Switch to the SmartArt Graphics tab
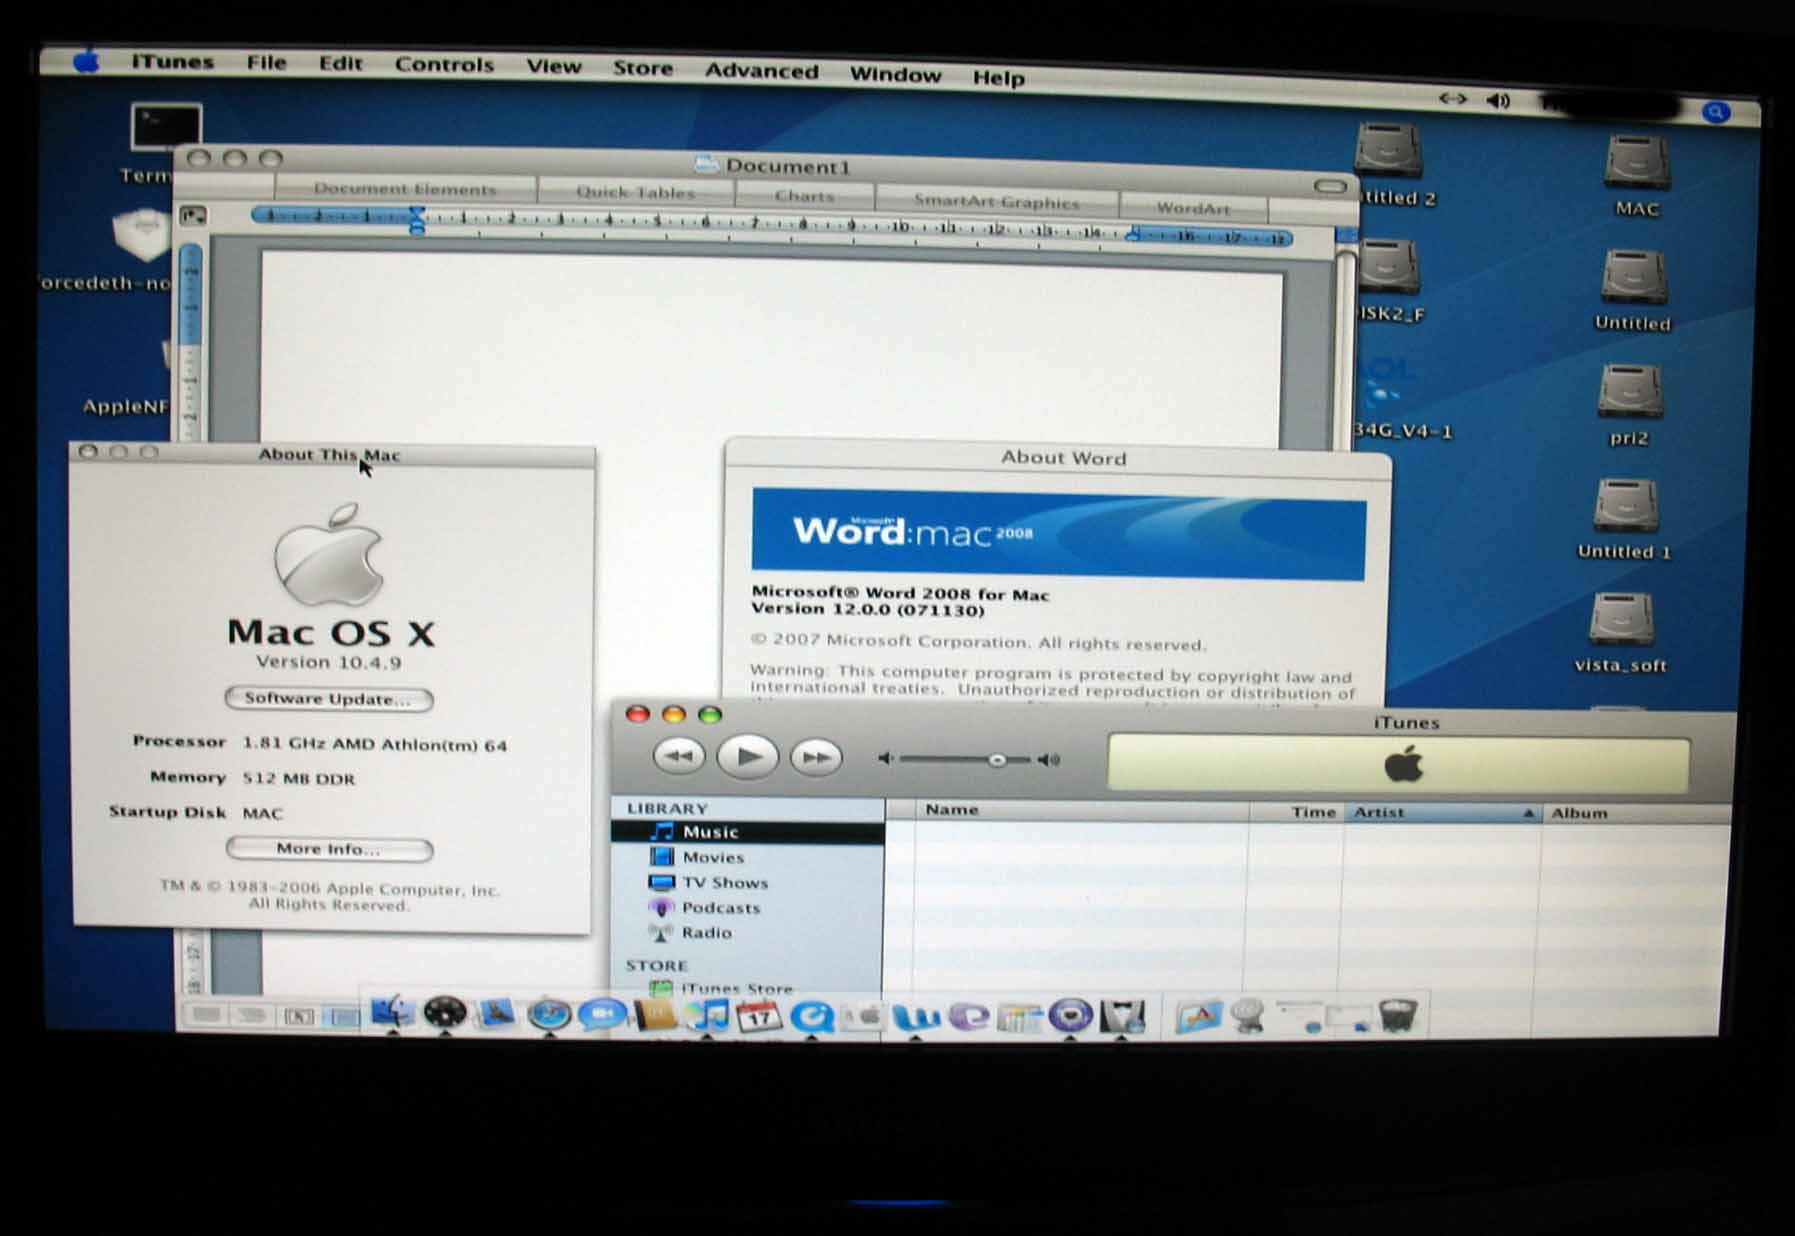Viewport: 1795px width, 1236px height. click(996, 202)
